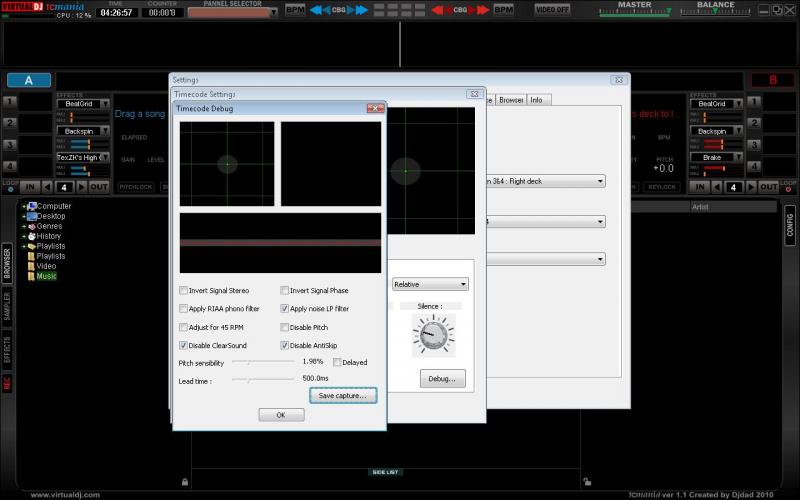The width and height of the screenshot is (800, 500).
Task: Select the Music folder
Action: point(31,276)
